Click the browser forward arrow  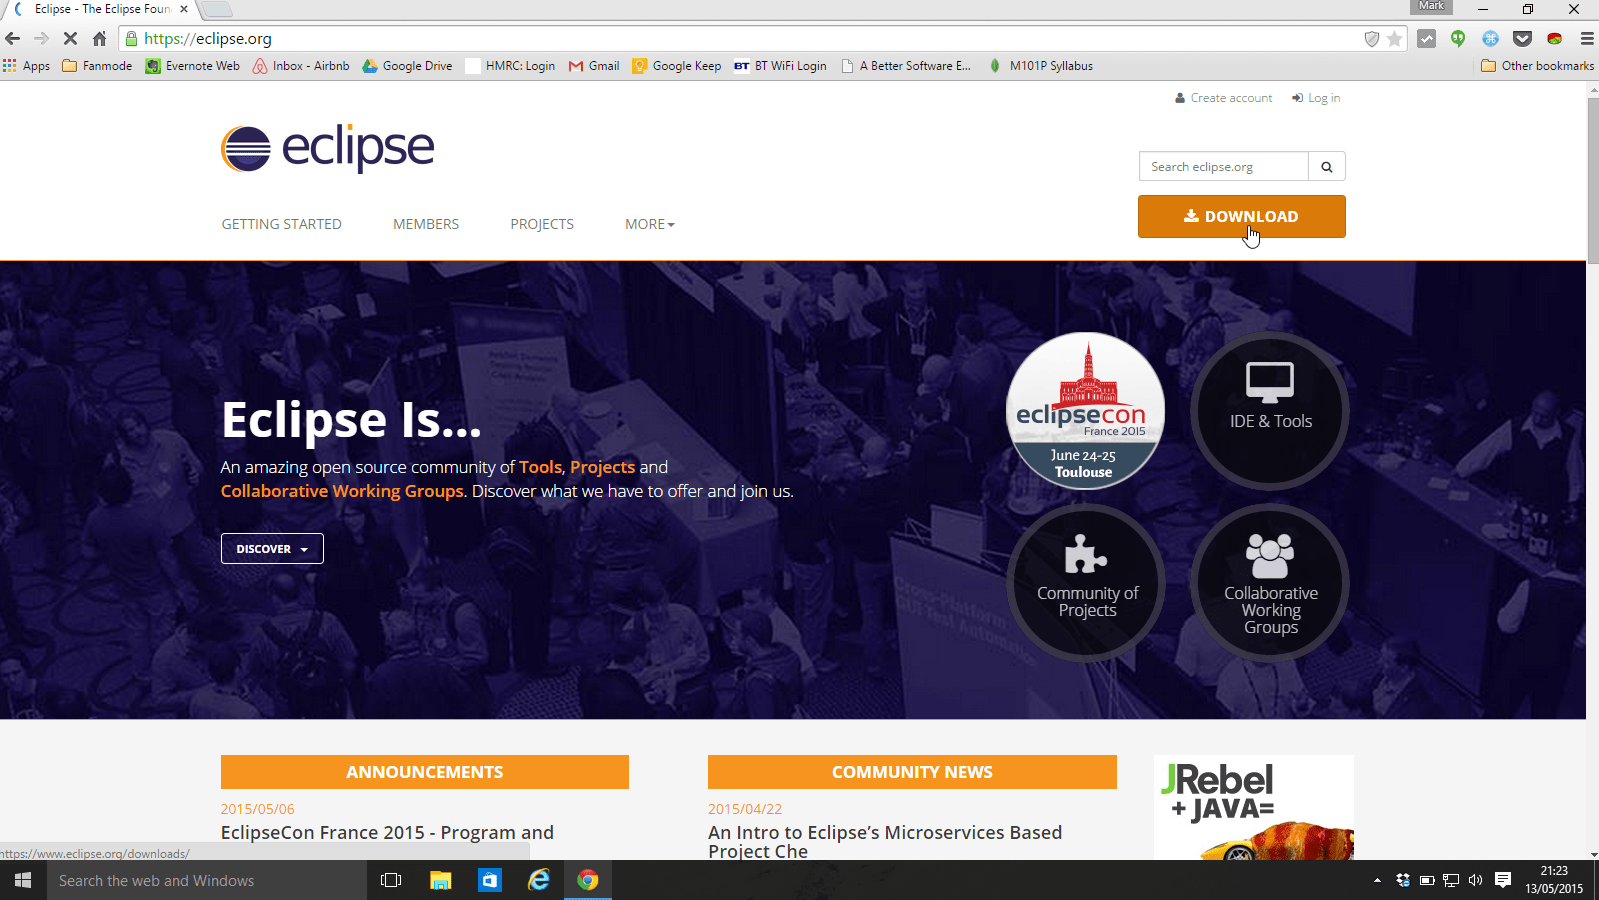tap(41, 38)
